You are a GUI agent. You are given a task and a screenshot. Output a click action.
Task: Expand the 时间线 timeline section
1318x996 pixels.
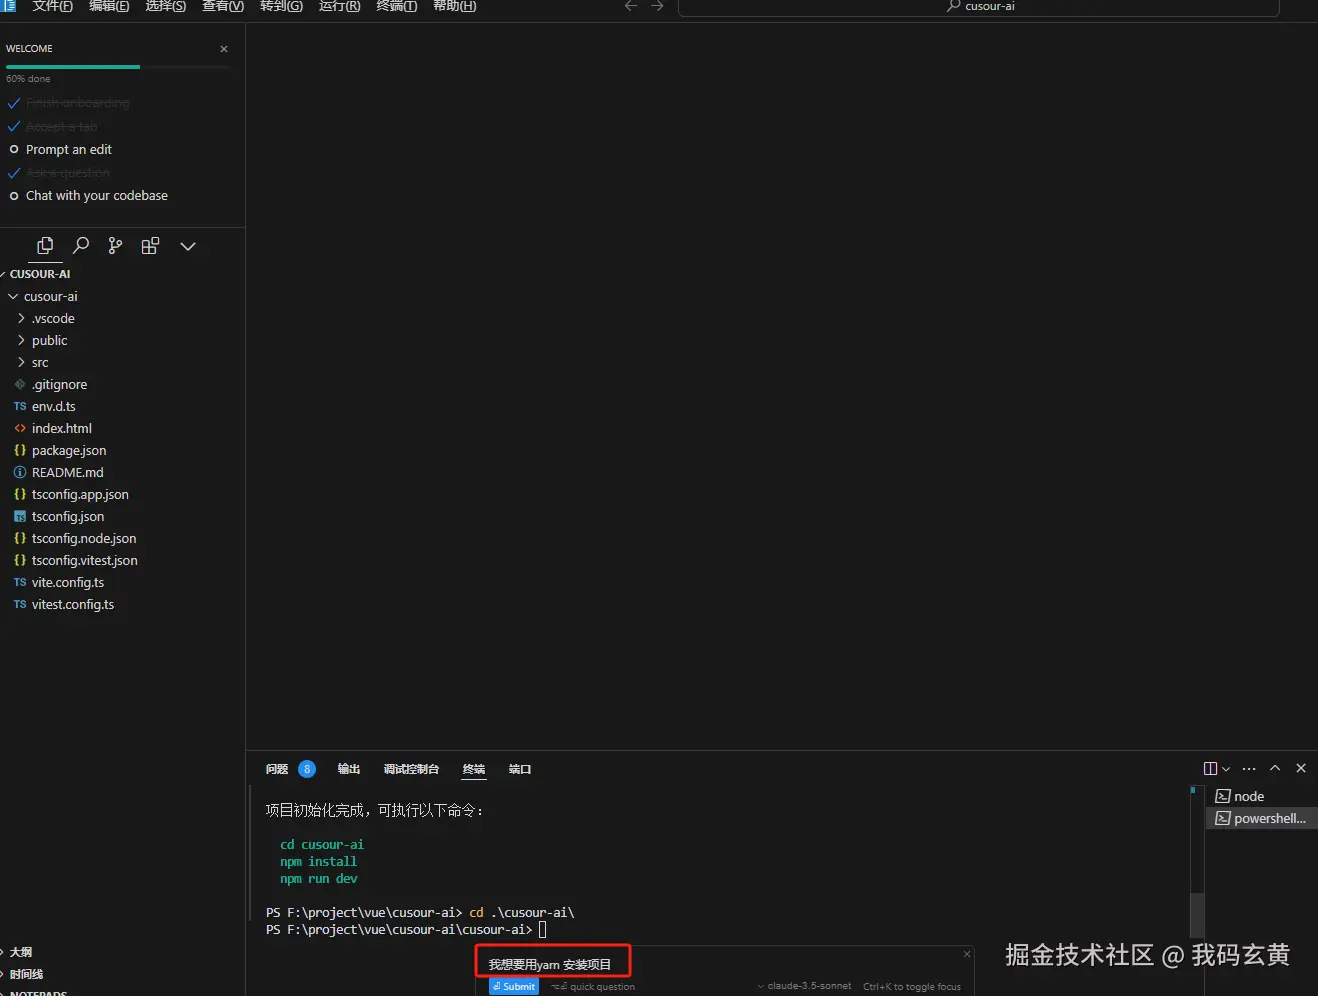pyautogui.click(x=26, y=974)
